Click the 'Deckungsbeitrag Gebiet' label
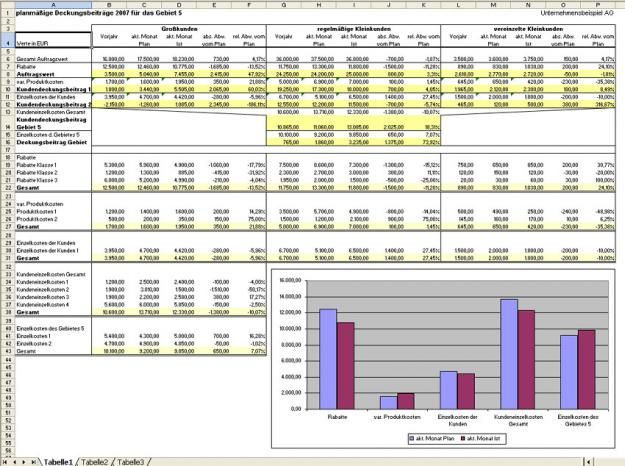This screenshot has width=625, height=466. pyautogui.click(x=51, y=142)
